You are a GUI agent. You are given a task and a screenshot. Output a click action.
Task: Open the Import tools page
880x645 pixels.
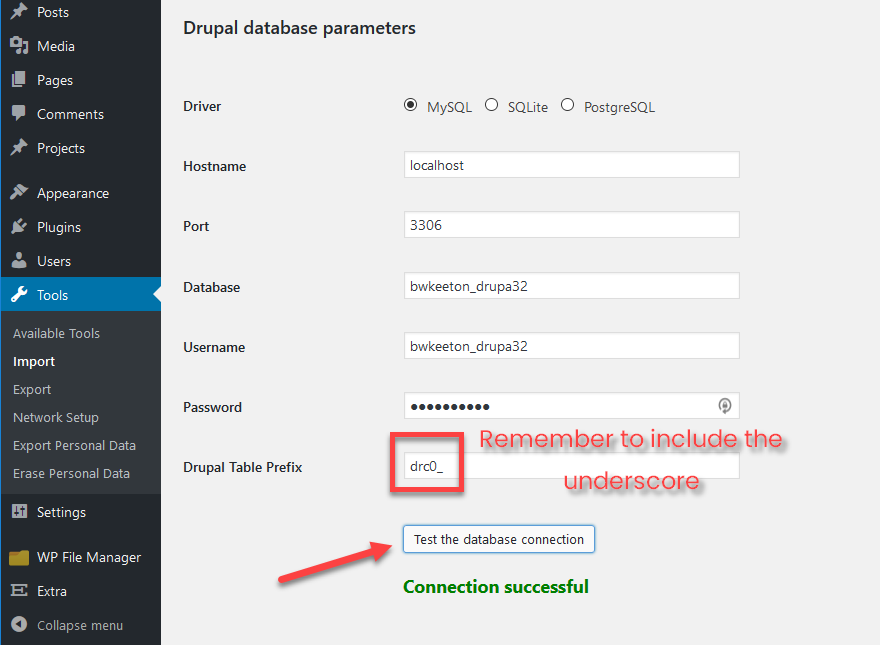coord(33,361)
